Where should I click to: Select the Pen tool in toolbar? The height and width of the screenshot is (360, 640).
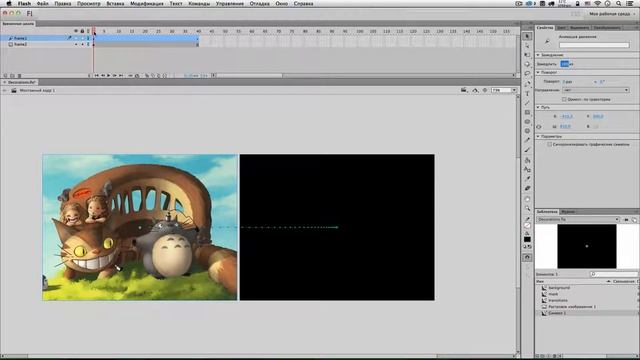pyautogui.click(x=527, y=84)
